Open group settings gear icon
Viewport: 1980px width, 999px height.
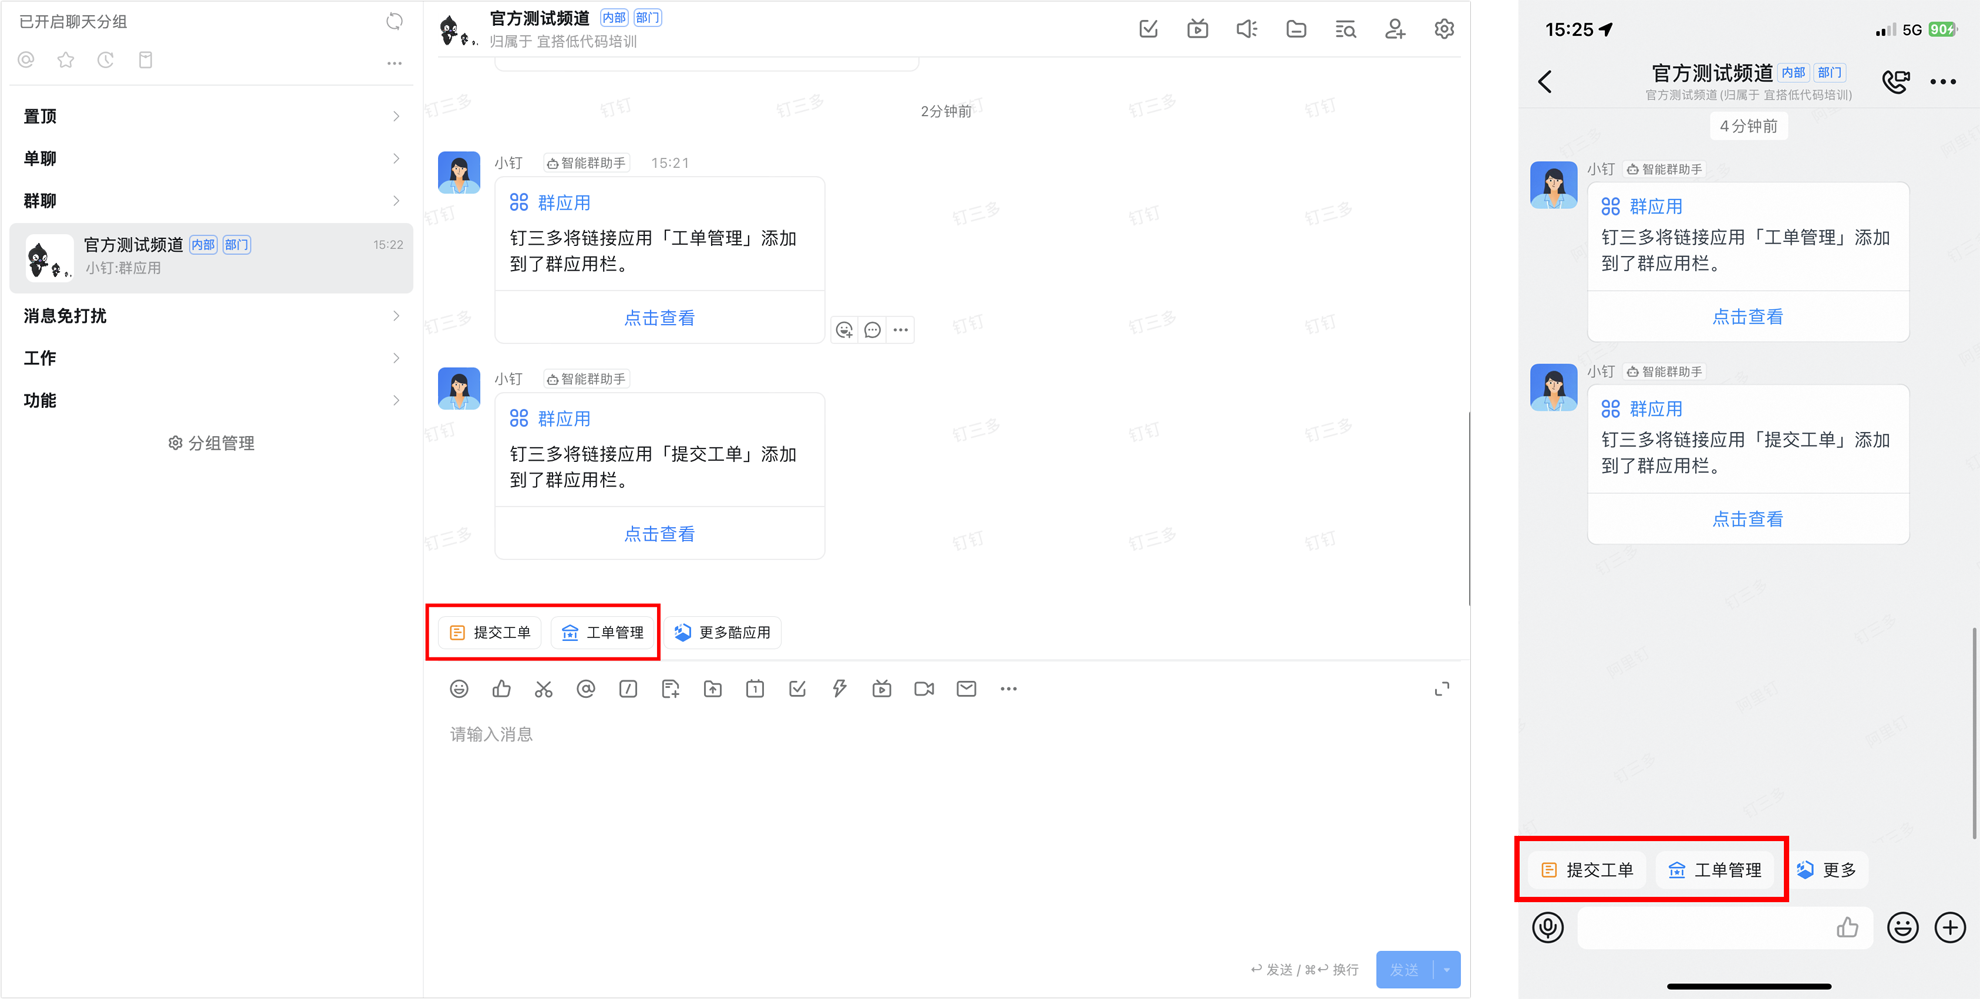(1443, 29)
